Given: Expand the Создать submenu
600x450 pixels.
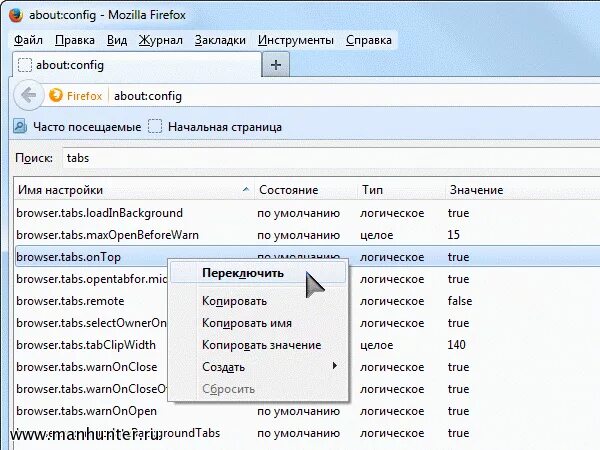Looking at the screenshot, I should tap(258, 367).
